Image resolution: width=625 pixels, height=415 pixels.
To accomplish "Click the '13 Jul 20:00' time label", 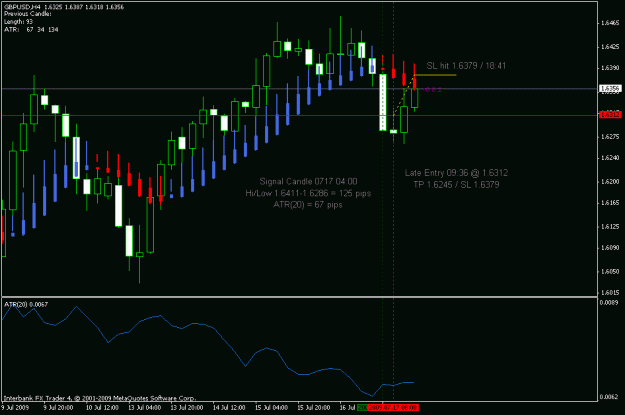I will tap(187, 407).
